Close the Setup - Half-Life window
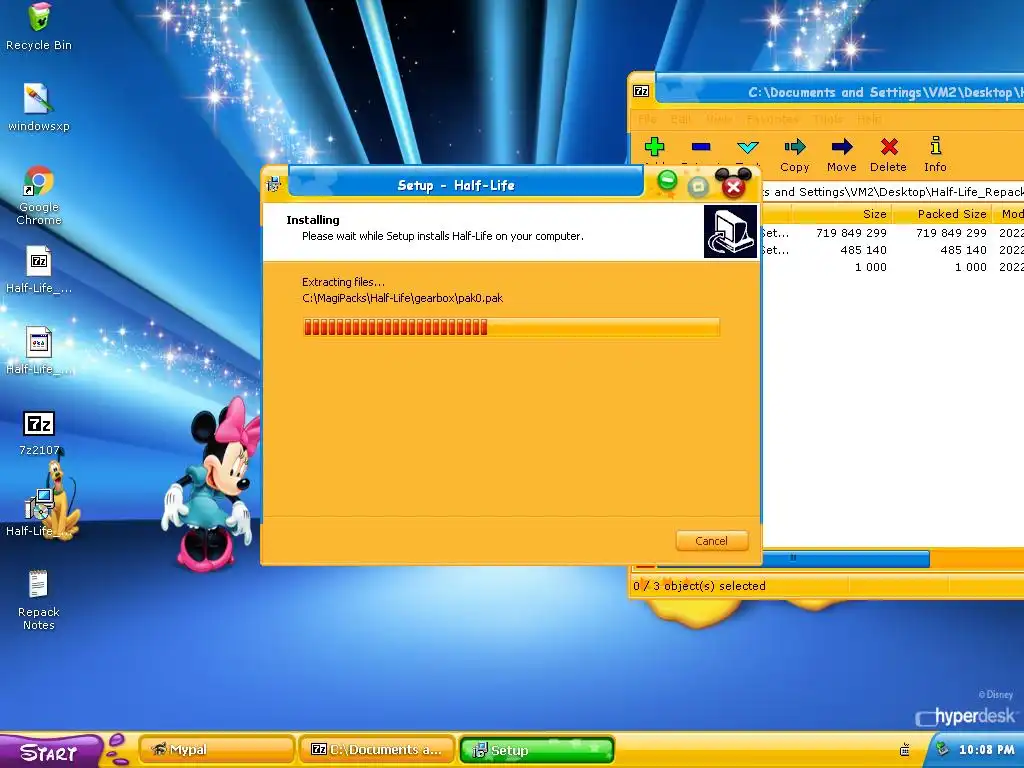1024x768 pixels. [x=733, y=187]
